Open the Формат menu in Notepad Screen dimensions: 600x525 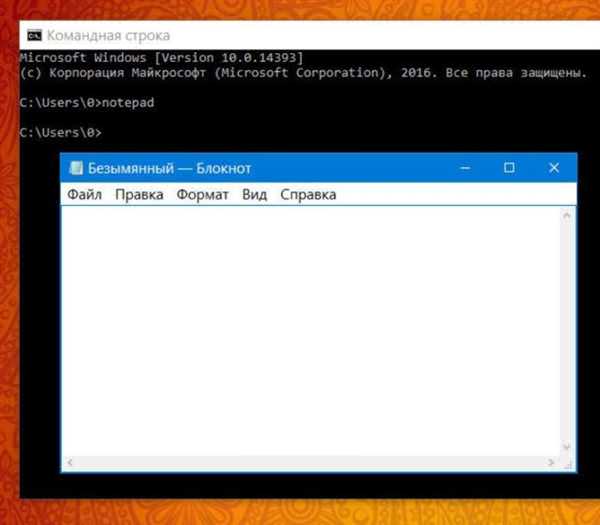coord(202,195)
